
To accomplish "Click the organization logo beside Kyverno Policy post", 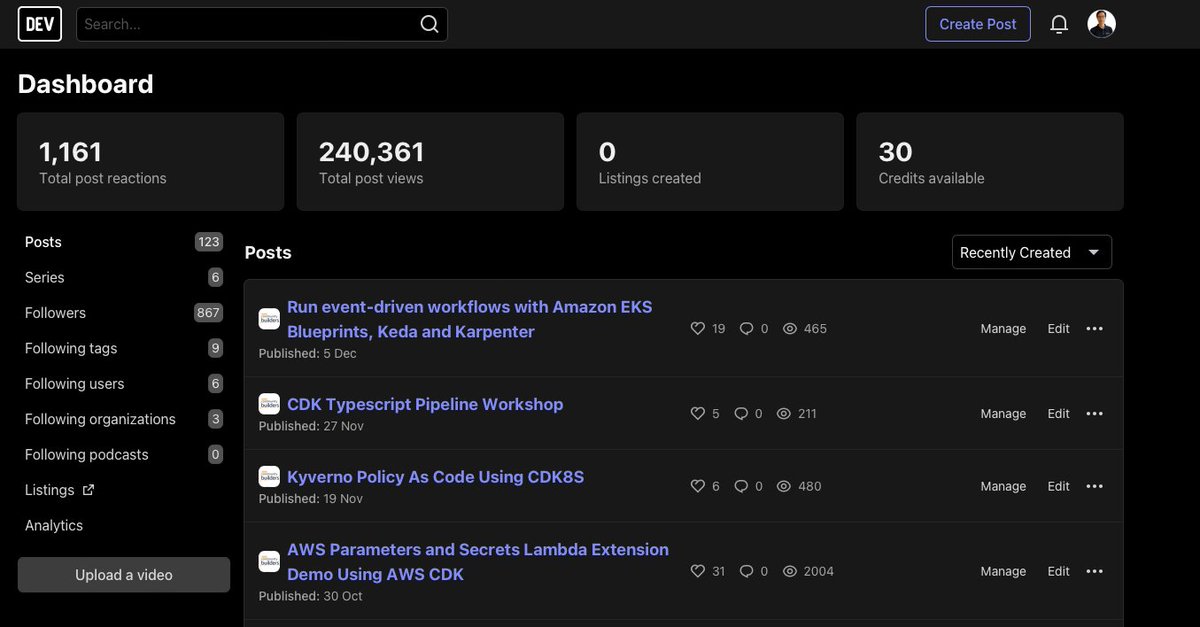I will click(x=269, y=477).
